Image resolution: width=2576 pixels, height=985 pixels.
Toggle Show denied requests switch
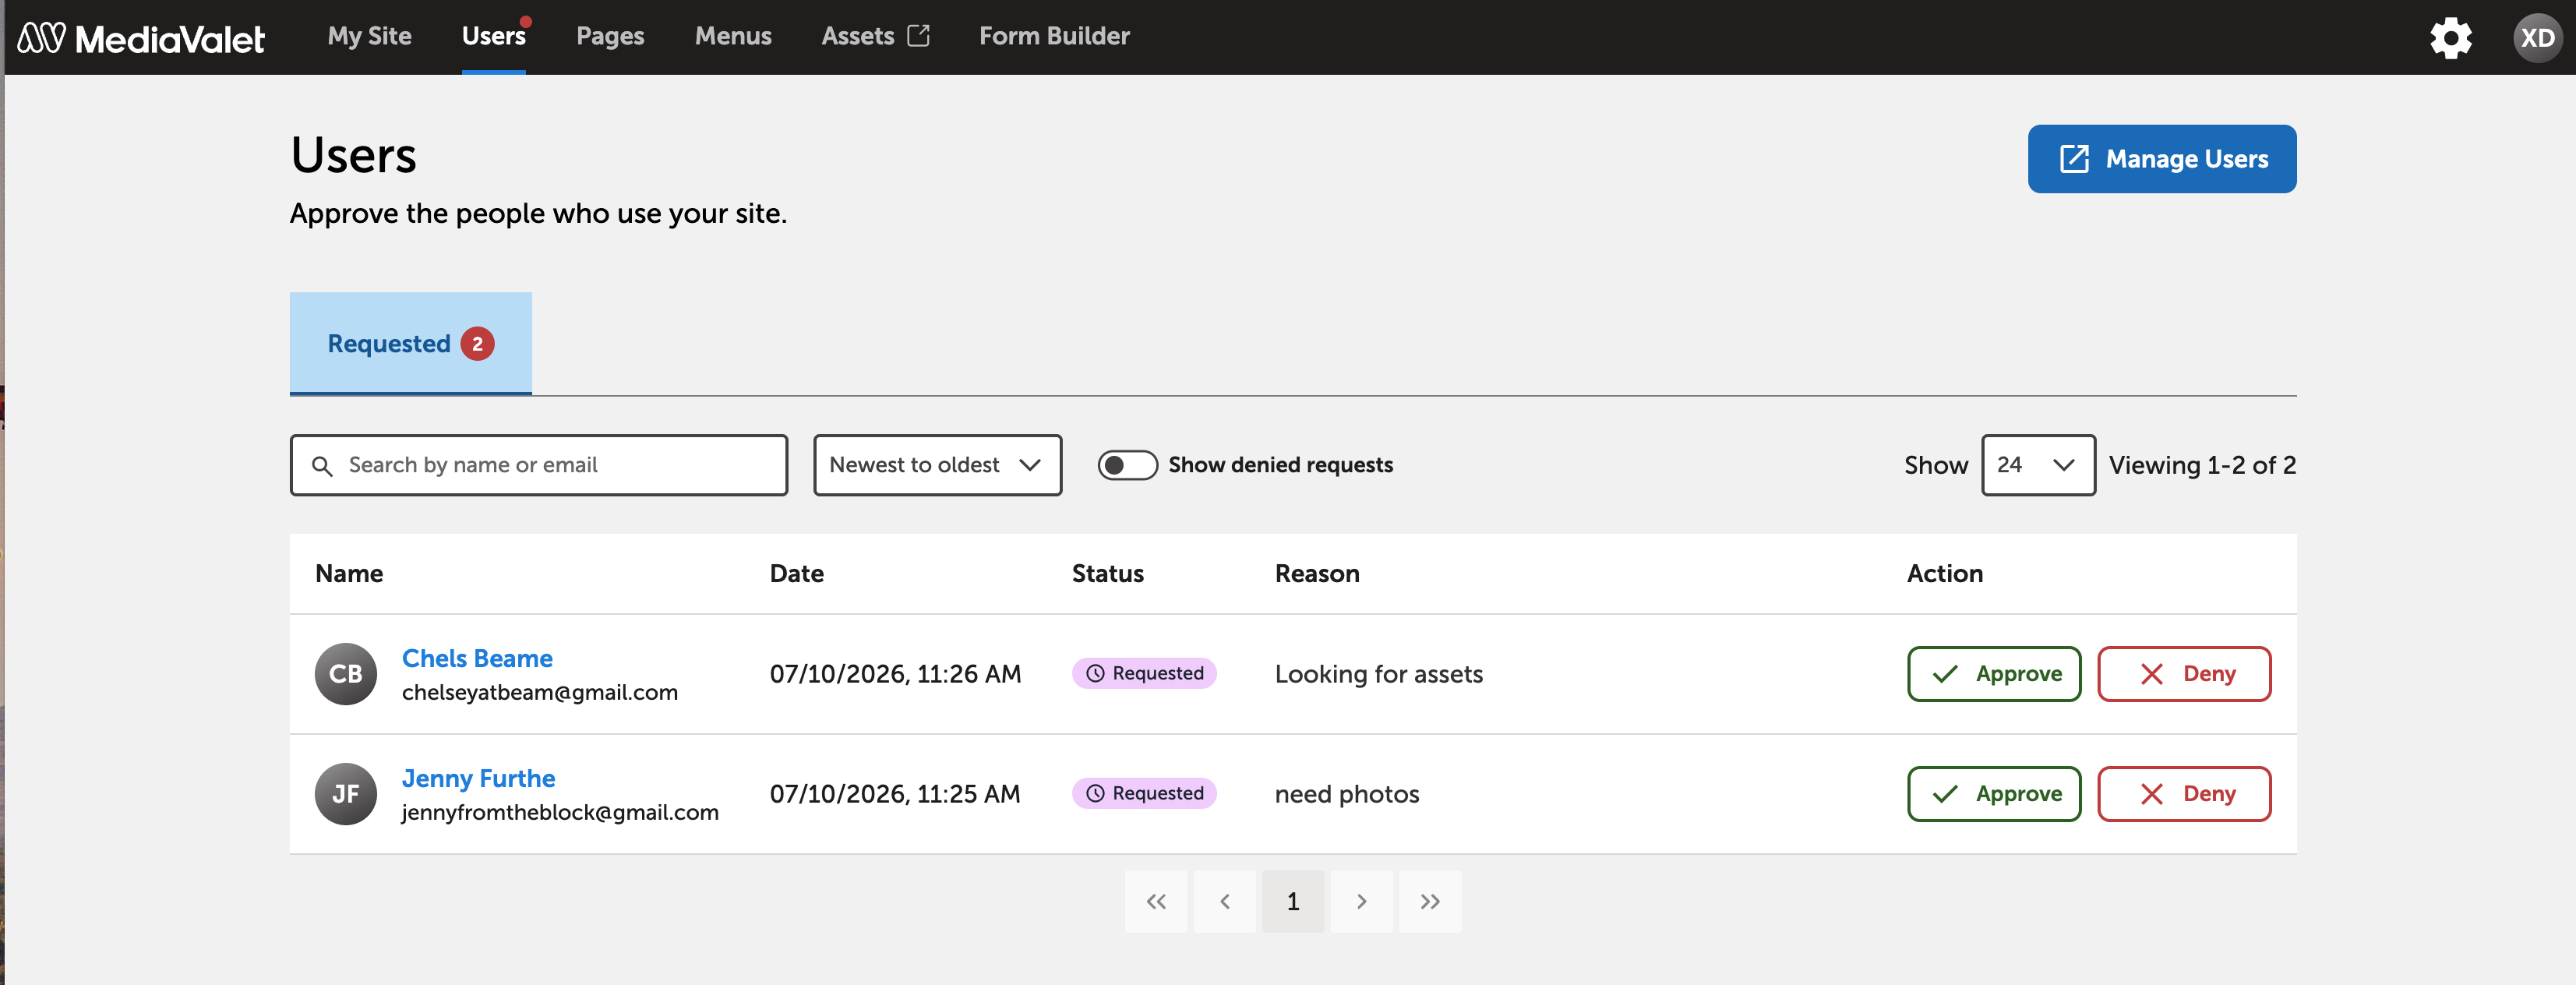point(1127,465)
